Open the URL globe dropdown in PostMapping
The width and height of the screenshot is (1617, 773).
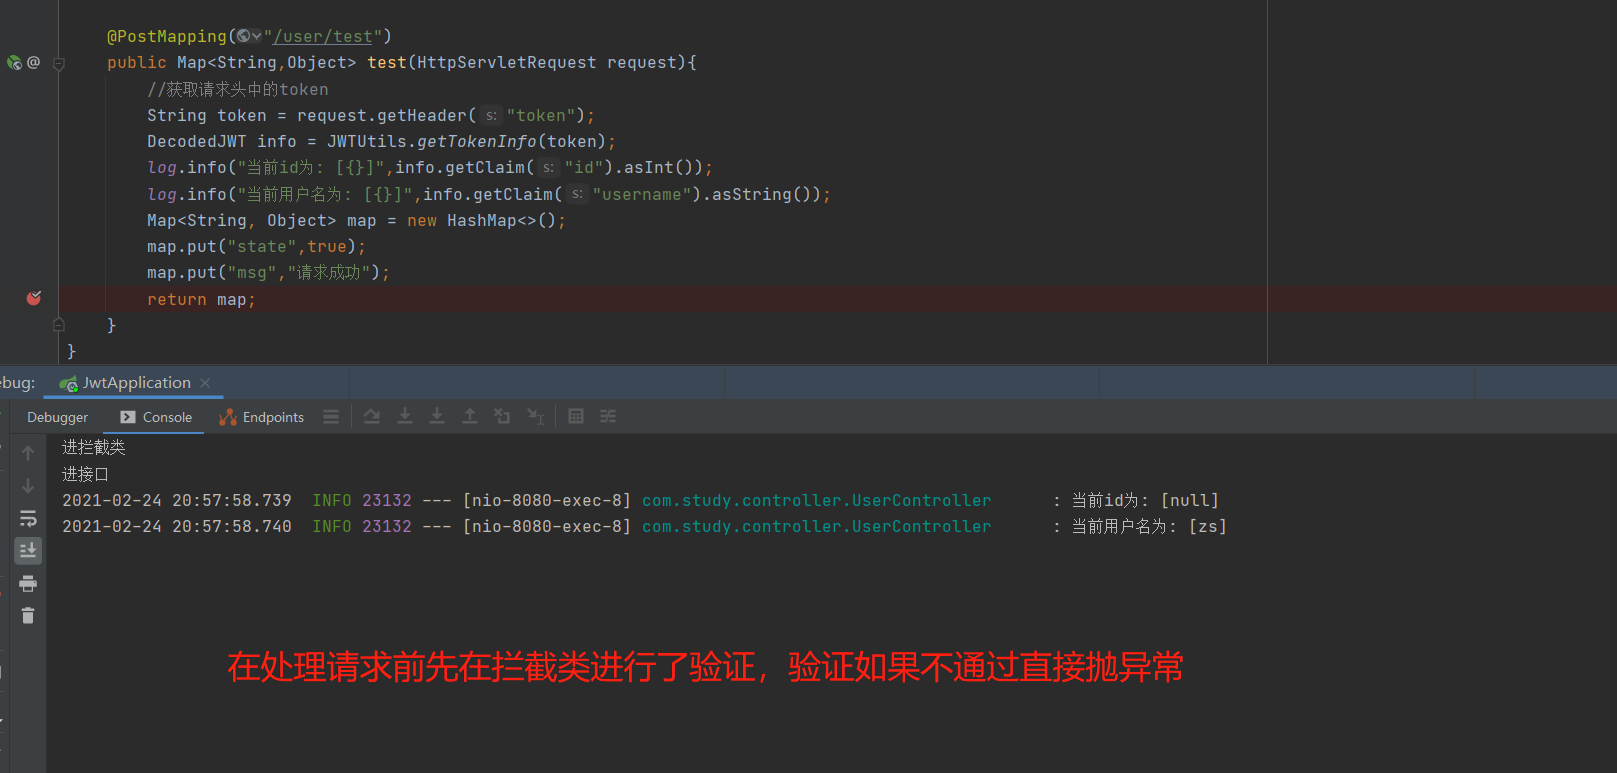tap(249, 36)
